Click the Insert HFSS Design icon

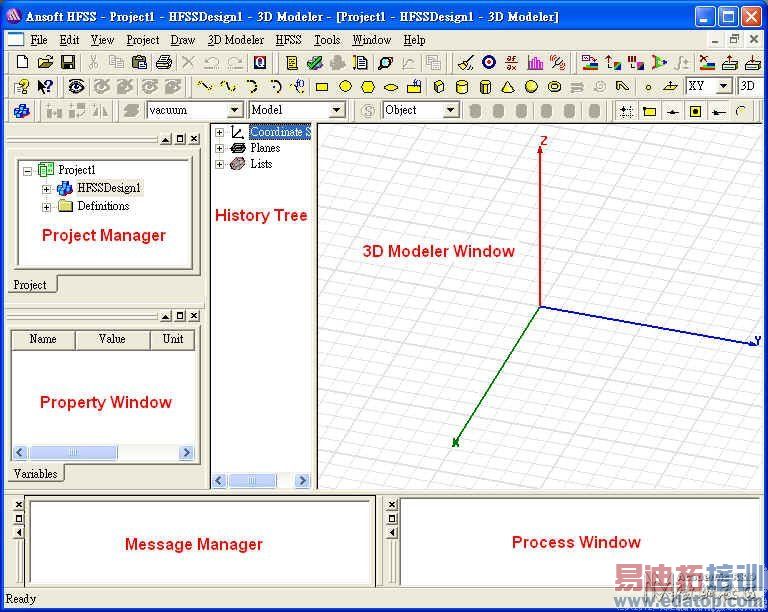(x=22, y=111)
